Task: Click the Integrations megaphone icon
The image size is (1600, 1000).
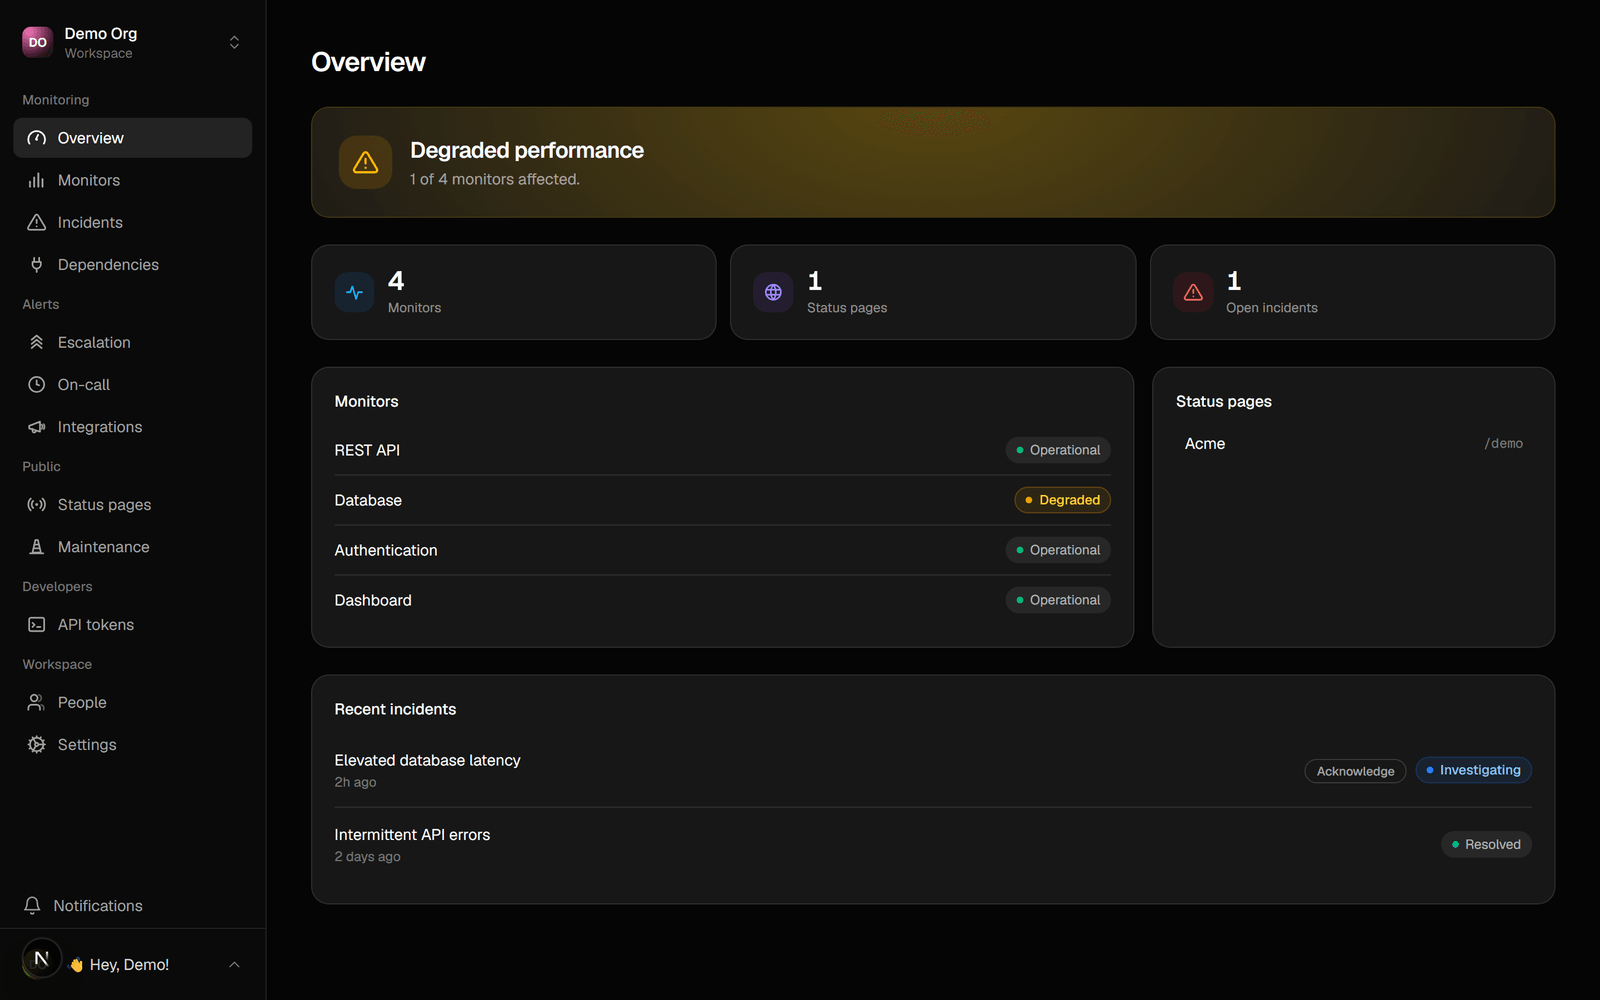Action: point(37,427)
